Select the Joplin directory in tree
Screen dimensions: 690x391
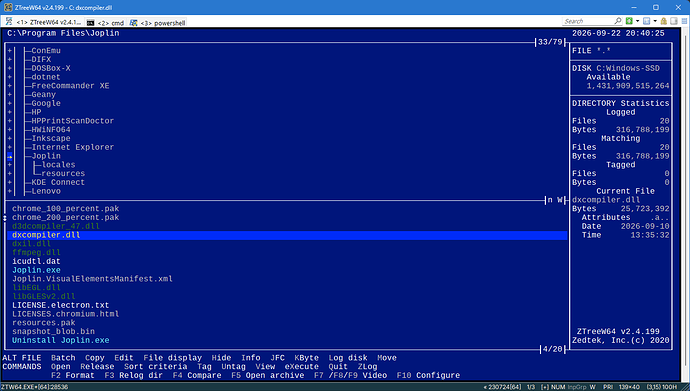(x=46, y=156)
